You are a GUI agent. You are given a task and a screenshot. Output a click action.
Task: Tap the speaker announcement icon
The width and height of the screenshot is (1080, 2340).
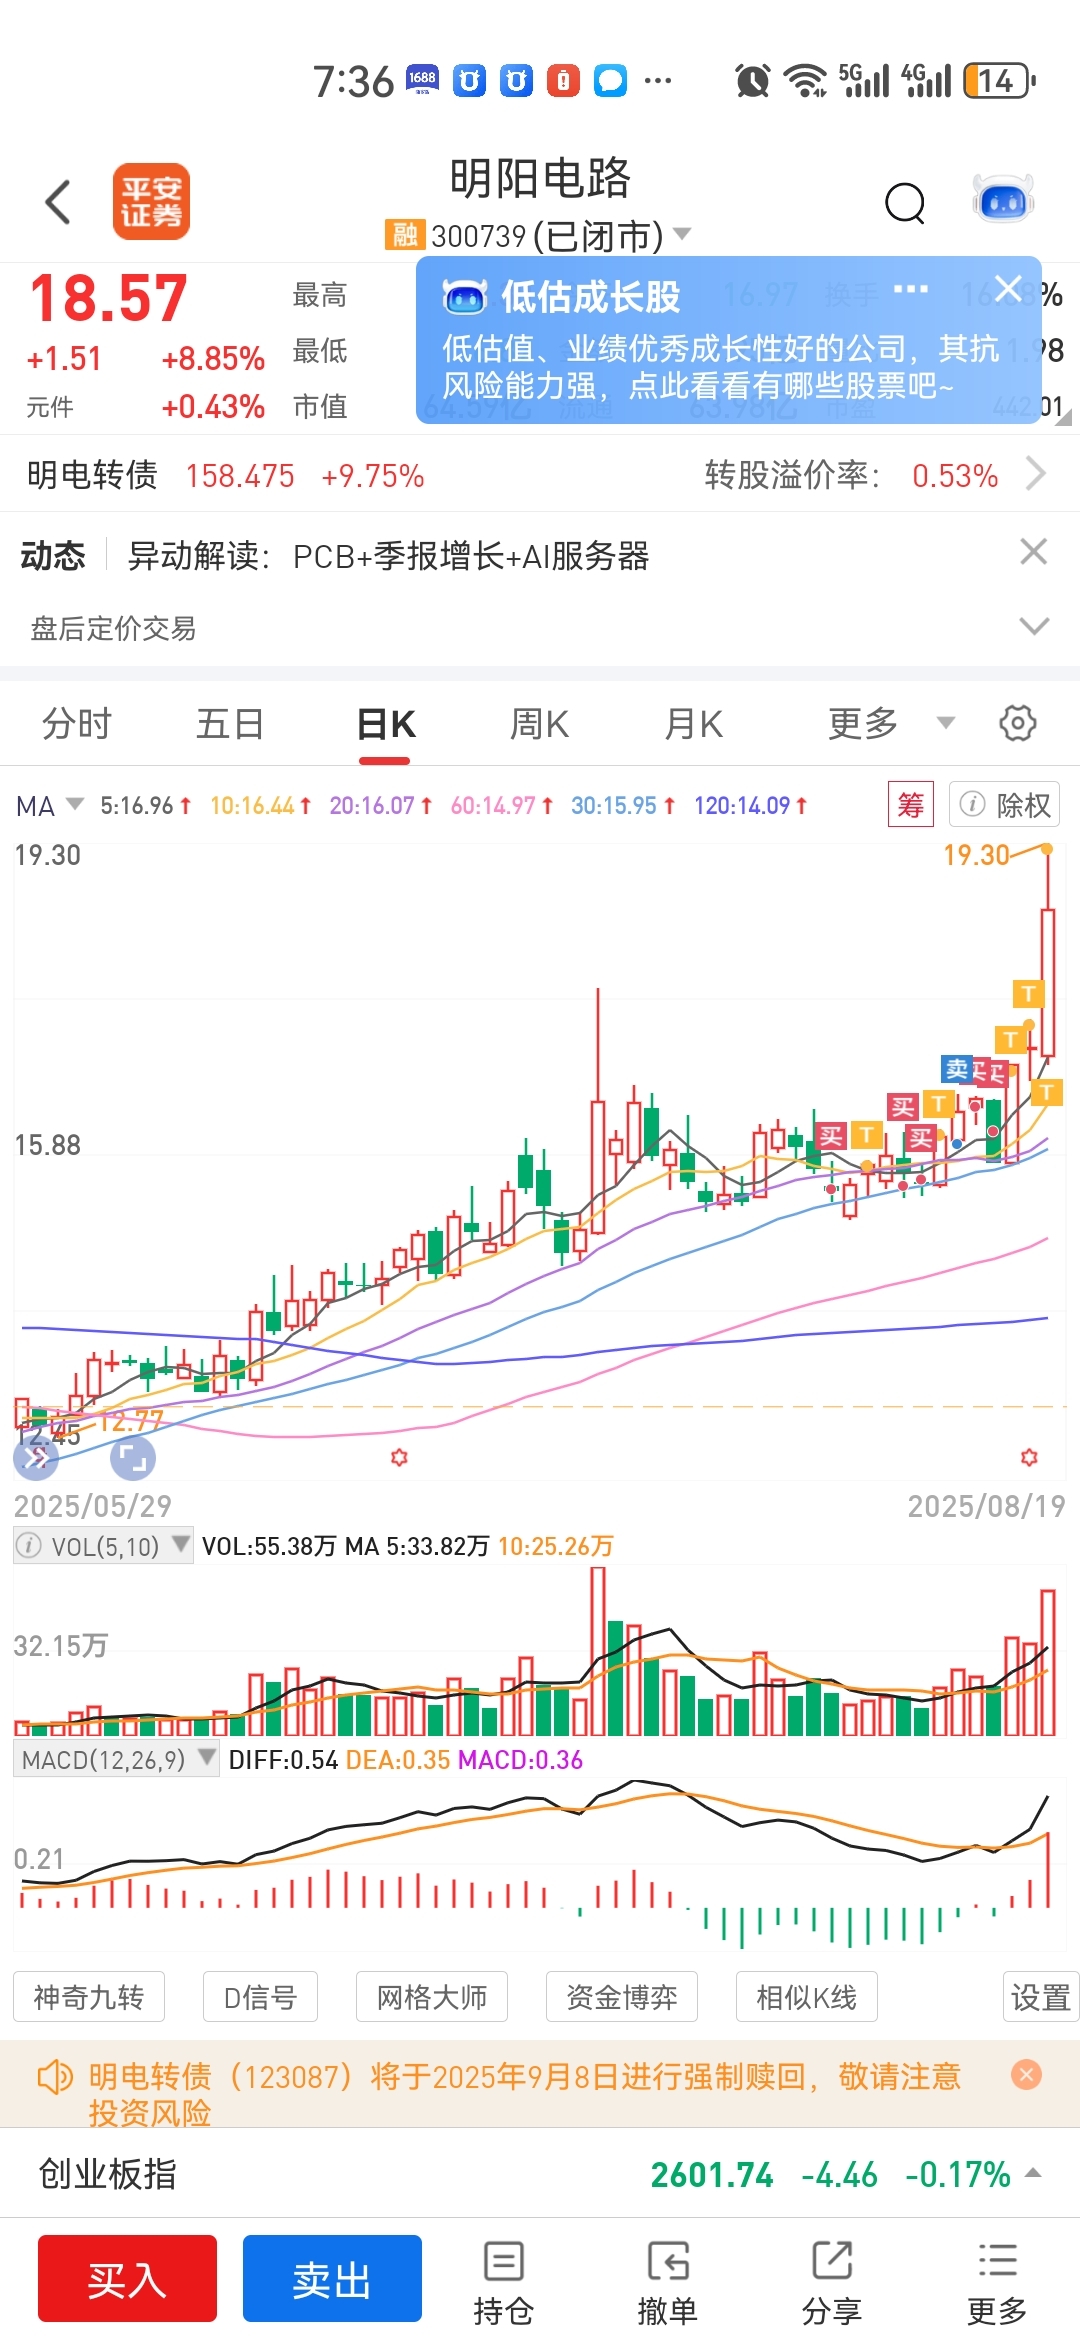pos(54,2077)
